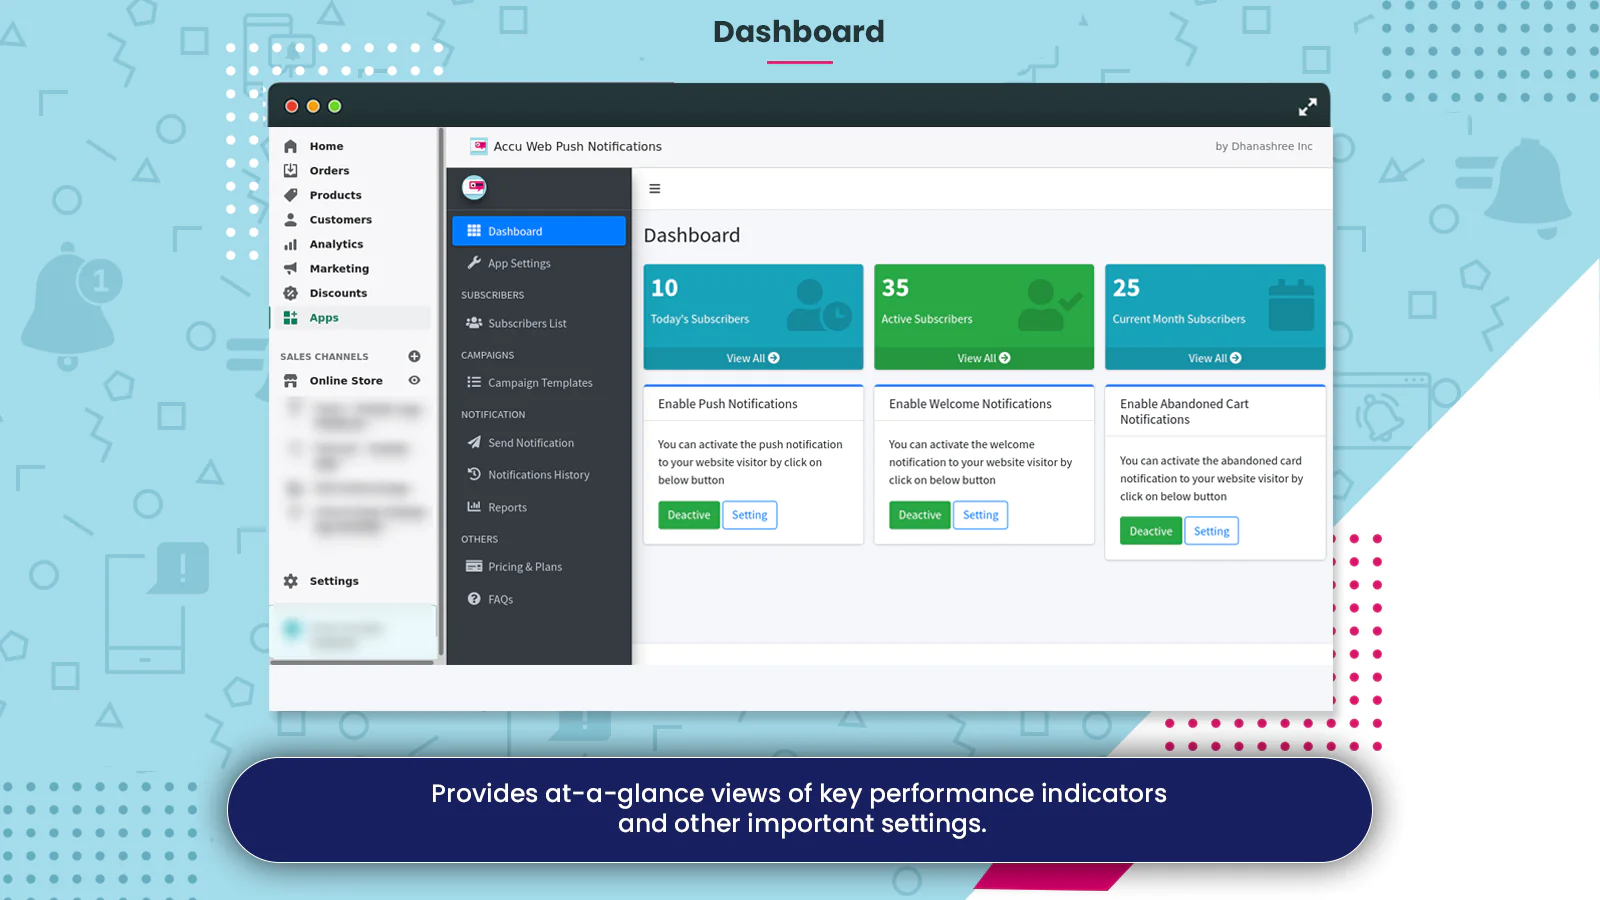Image resolution: width=1600 pixels, height=900 pixels.
Task: Click the Today's Subscribers count 10
Action: 665,288
